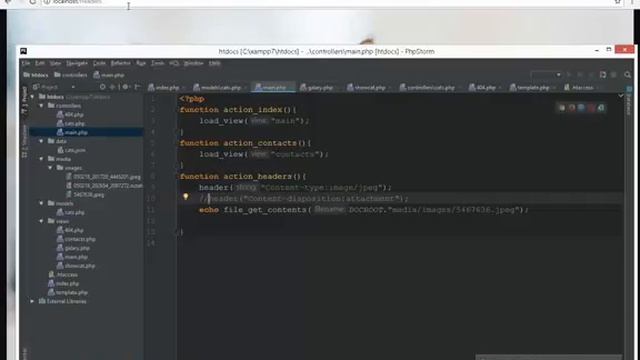Click the yellow lightbulb intention icon

point(186,197)
